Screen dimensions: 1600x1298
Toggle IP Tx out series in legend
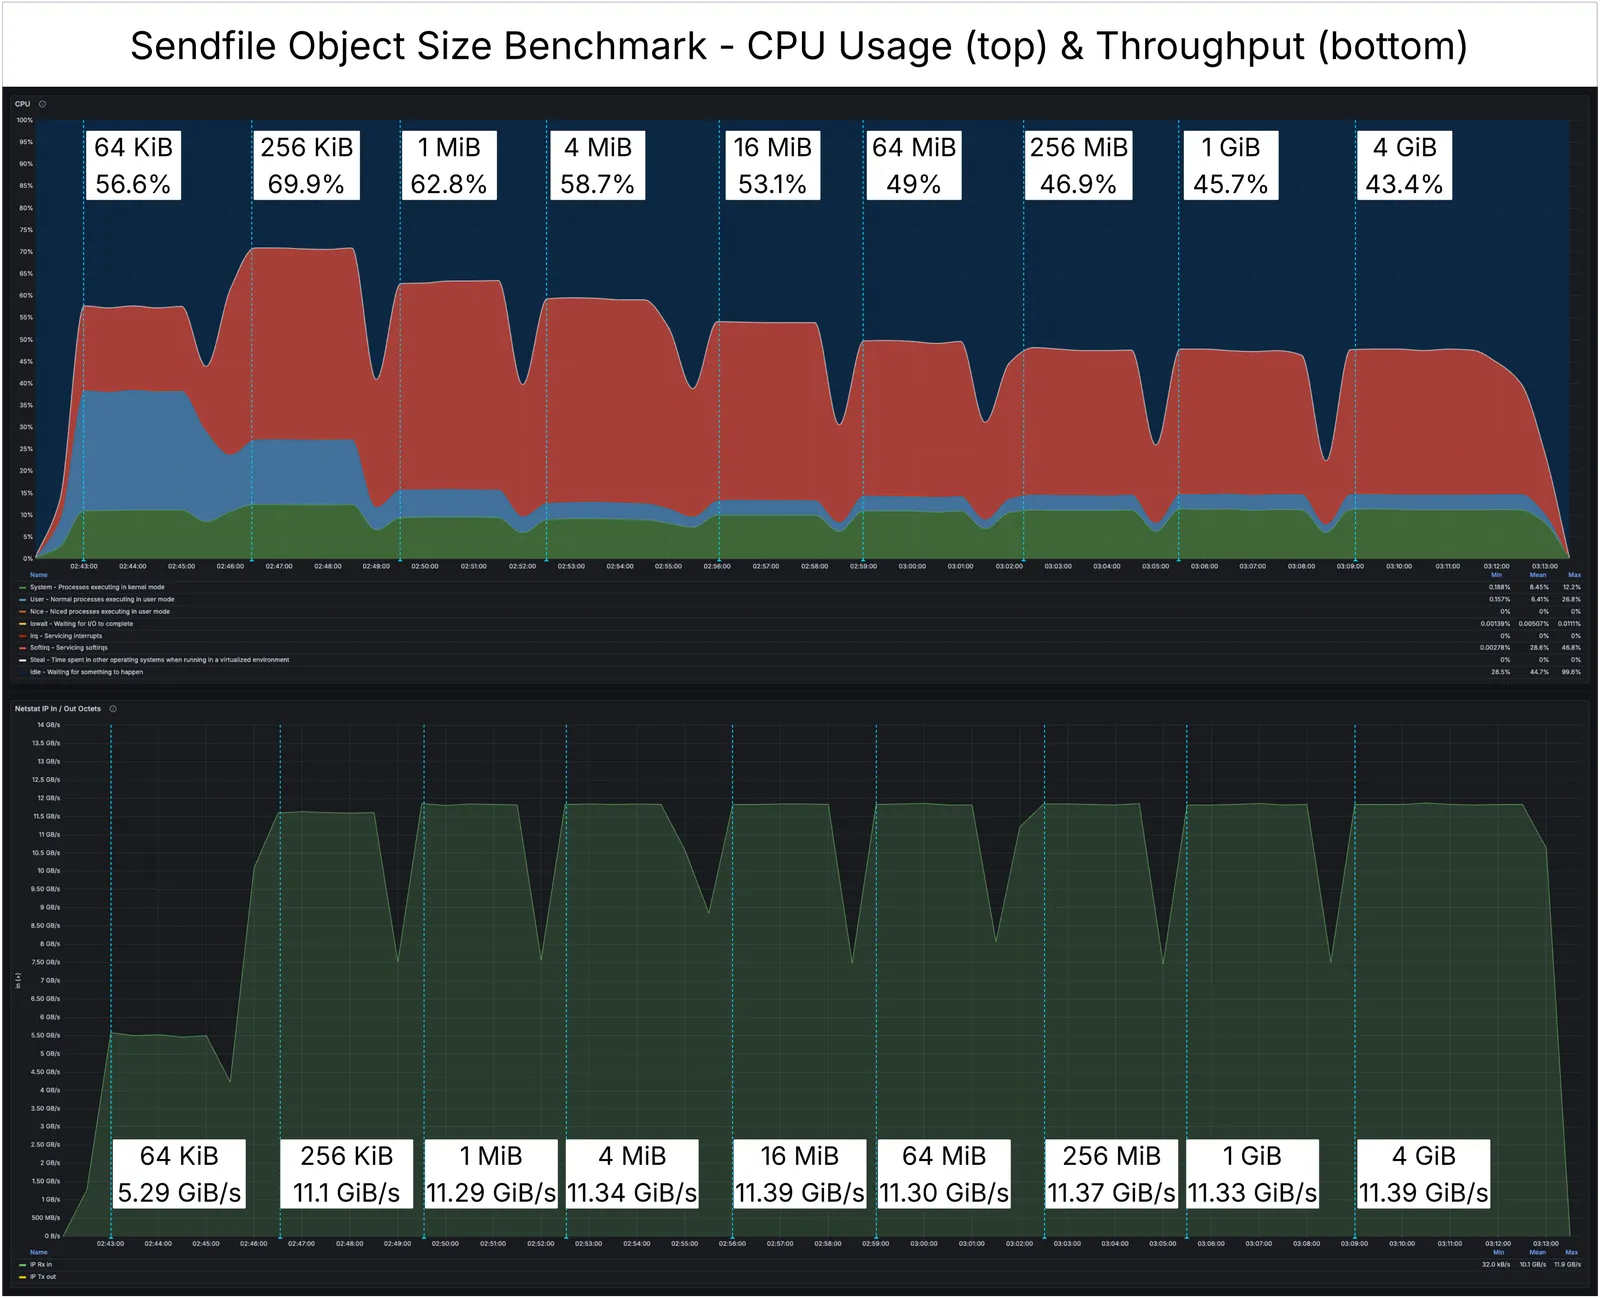(x=43, y=1277)
